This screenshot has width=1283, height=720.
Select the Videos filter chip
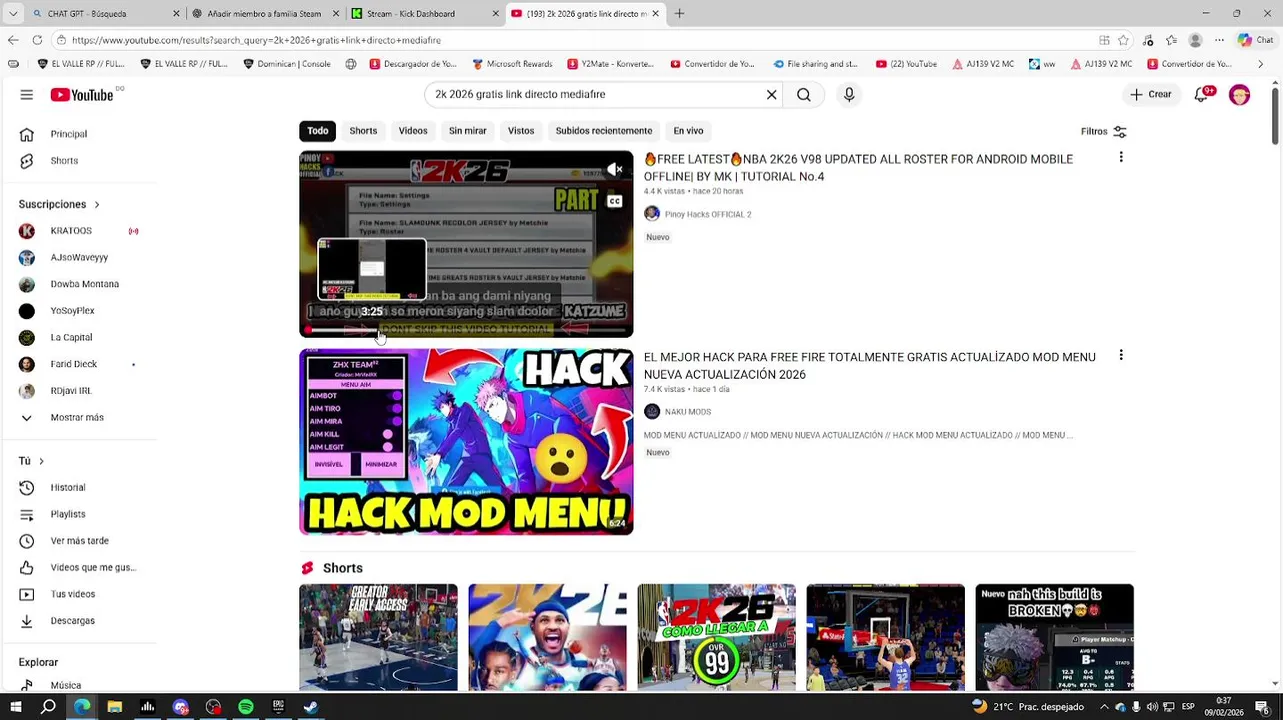tap(413, 131)
